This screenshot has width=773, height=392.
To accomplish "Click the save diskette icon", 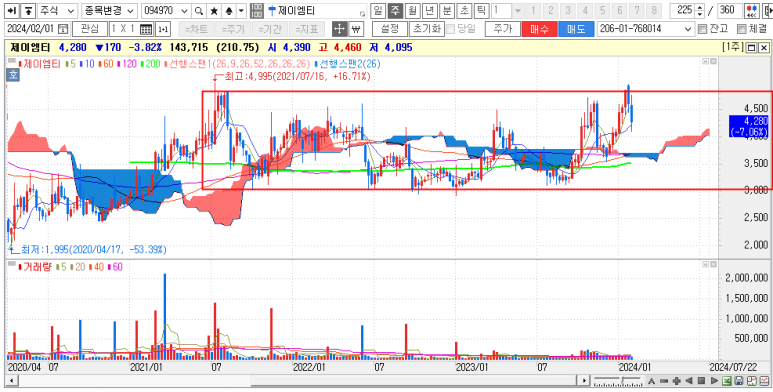I will click(x=738, y=381).
